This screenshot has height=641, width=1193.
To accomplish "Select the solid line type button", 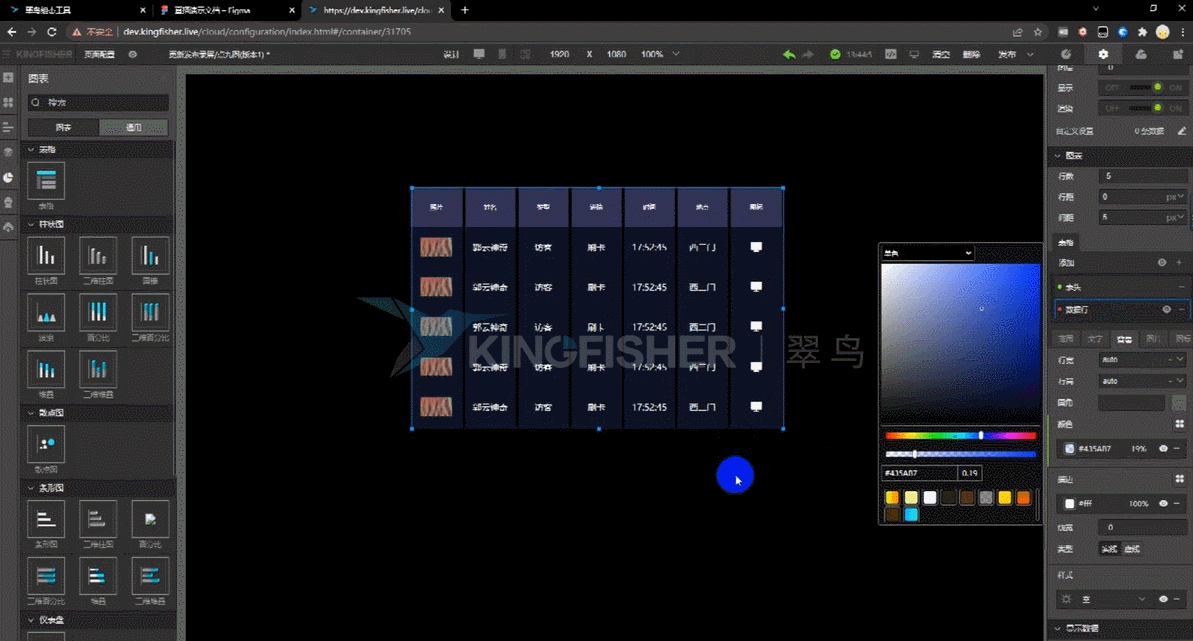I will pos(1109,549).
